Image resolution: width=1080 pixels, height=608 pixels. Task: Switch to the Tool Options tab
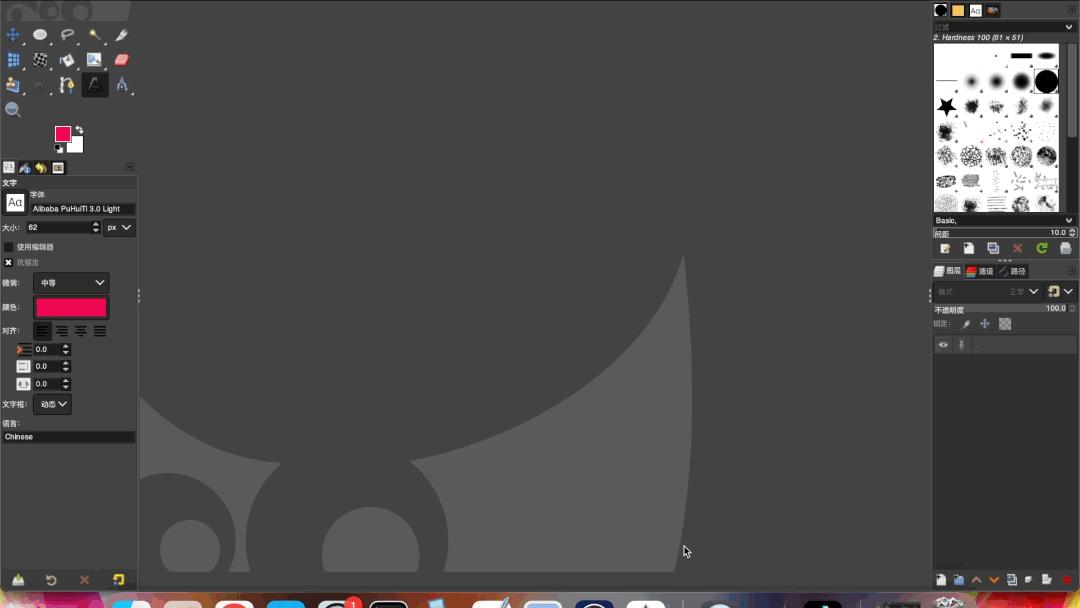tap(9, 167)
